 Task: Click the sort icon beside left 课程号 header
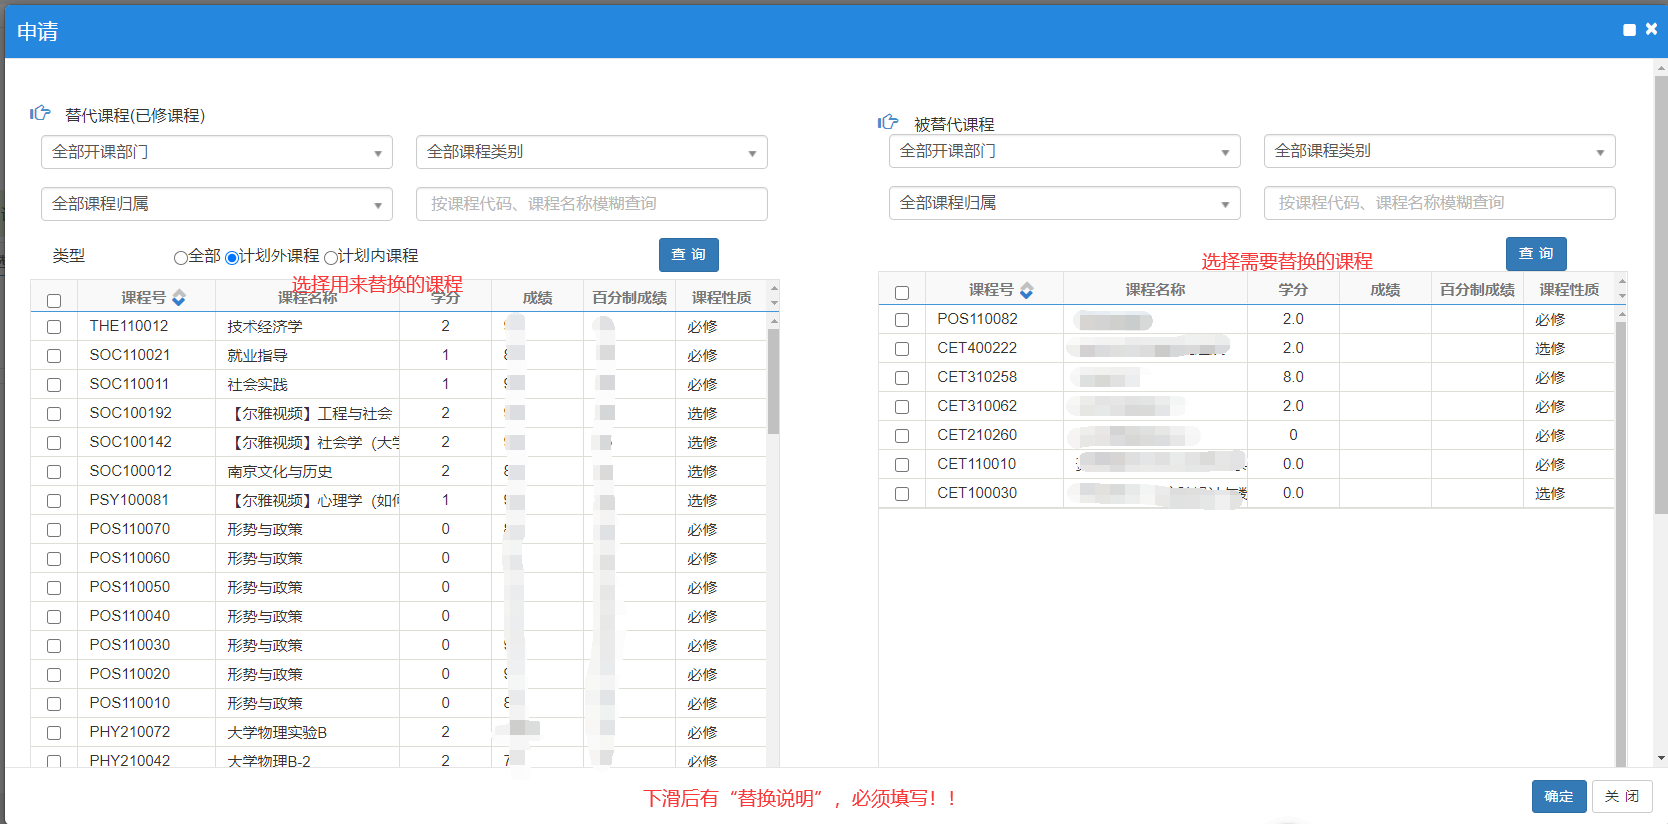[x=179, y=298]
